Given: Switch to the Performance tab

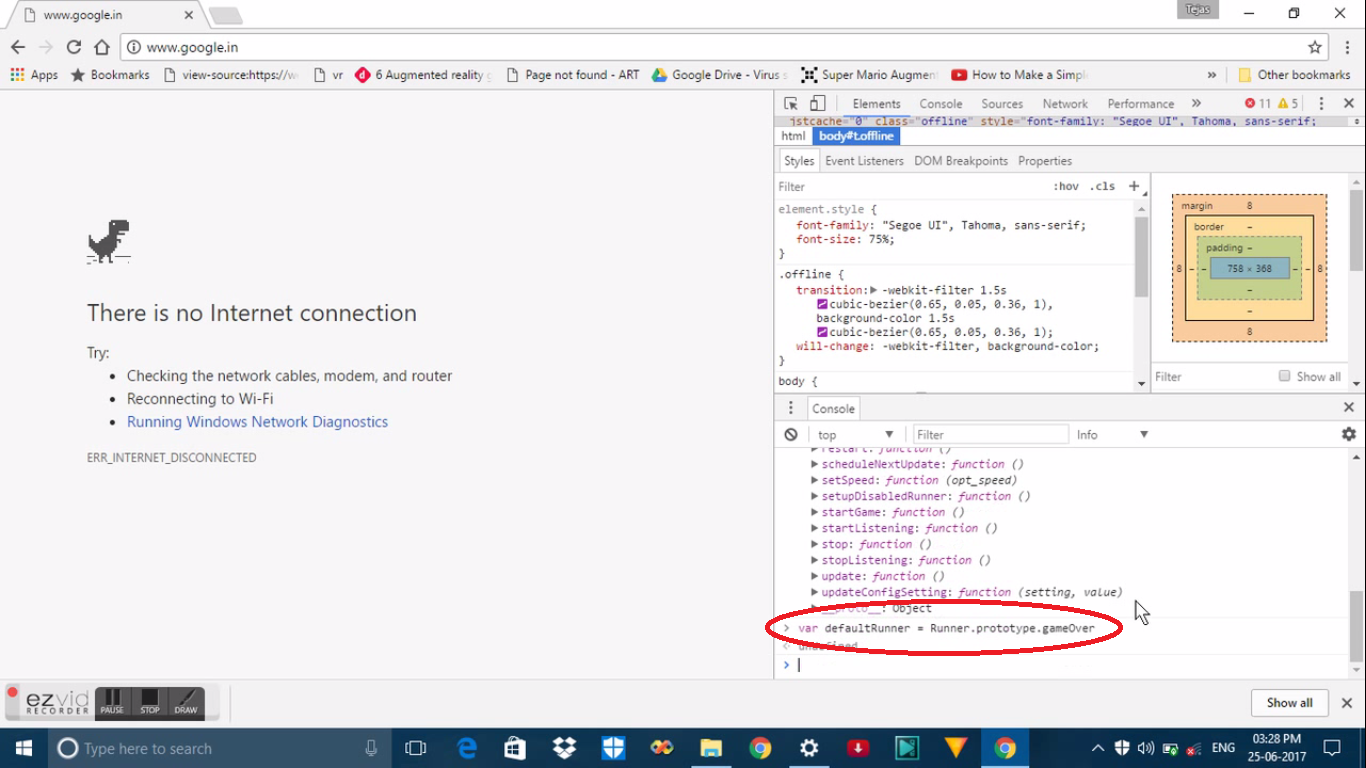Looking at the screenshot, I should tap(1141, 104).
